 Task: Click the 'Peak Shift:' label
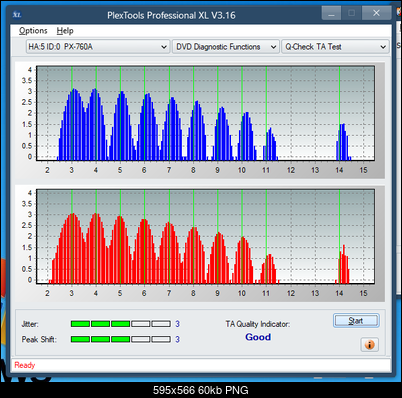39,339
